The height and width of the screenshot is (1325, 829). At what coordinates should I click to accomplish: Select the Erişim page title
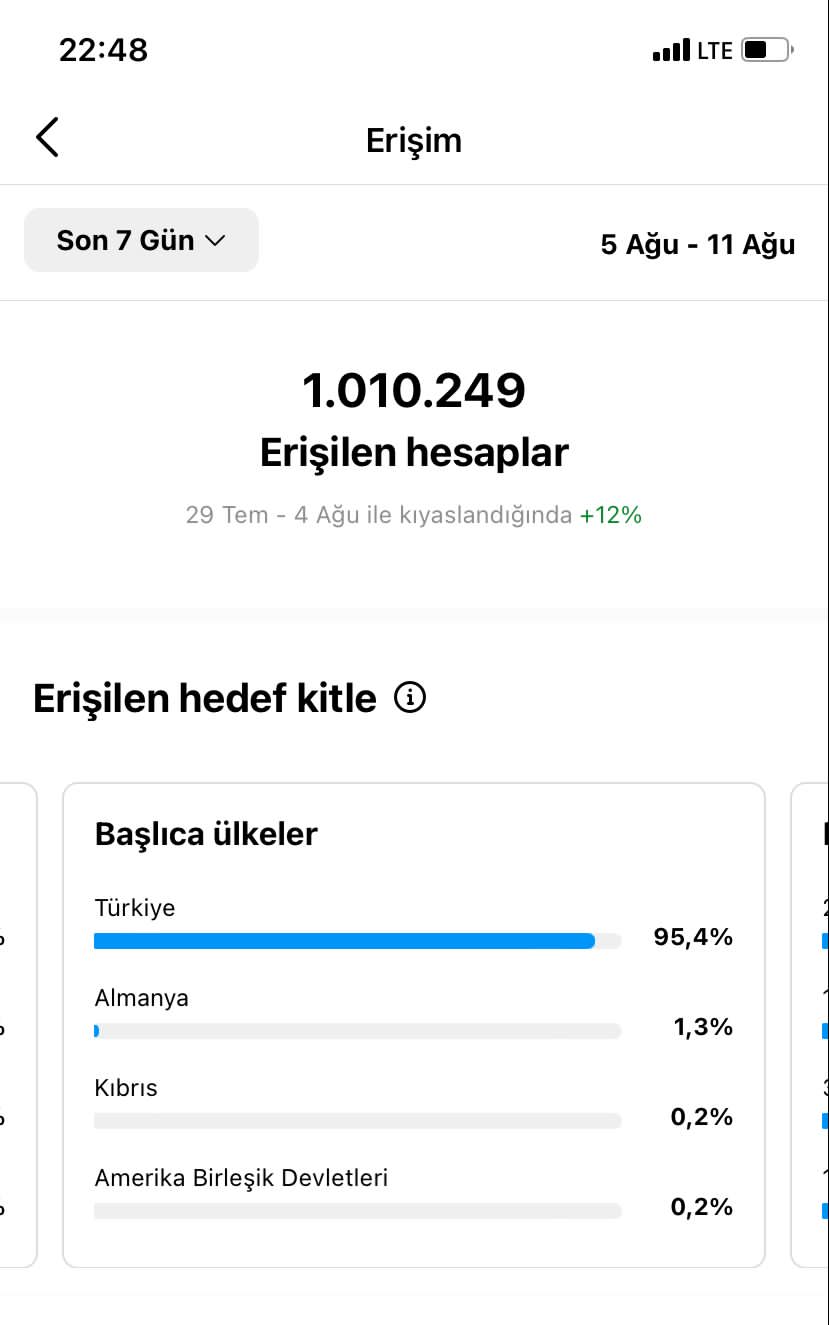pyautogui.click(x=414, y=140)
